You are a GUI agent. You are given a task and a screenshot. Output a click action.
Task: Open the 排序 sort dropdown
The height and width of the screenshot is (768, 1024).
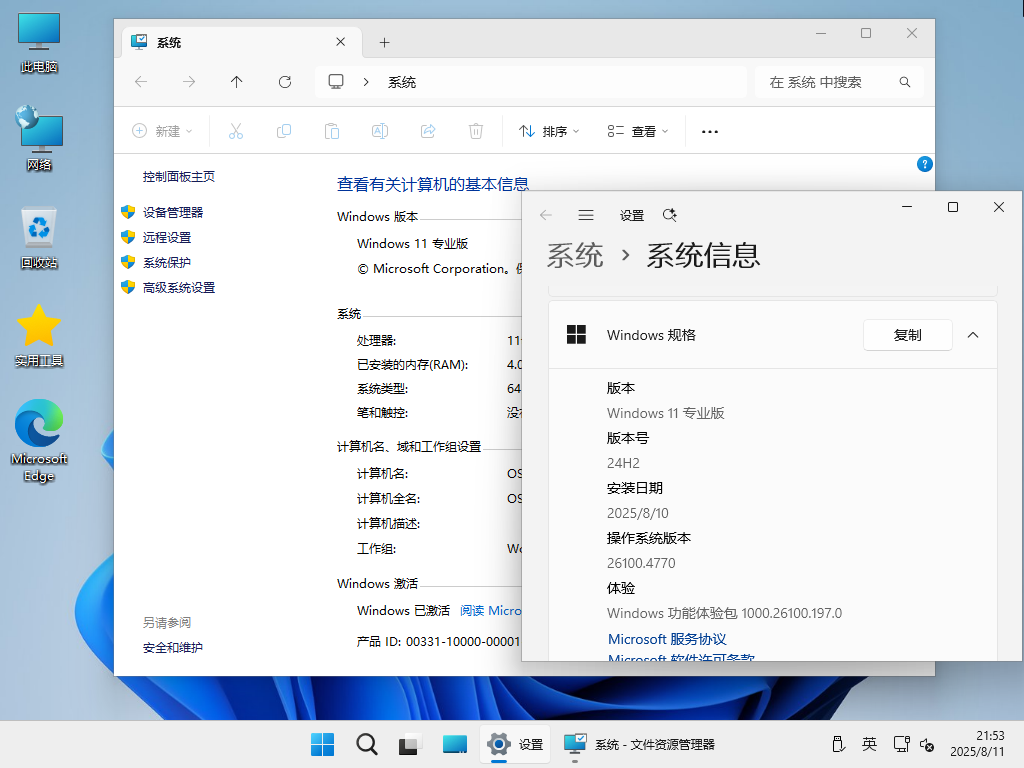pyautogui.click(x=549, y=131)
